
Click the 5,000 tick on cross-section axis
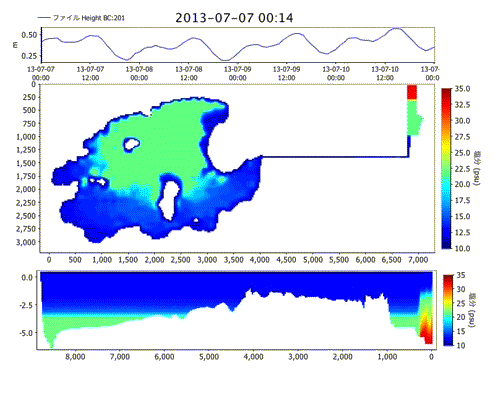click(x=209, y=357)
